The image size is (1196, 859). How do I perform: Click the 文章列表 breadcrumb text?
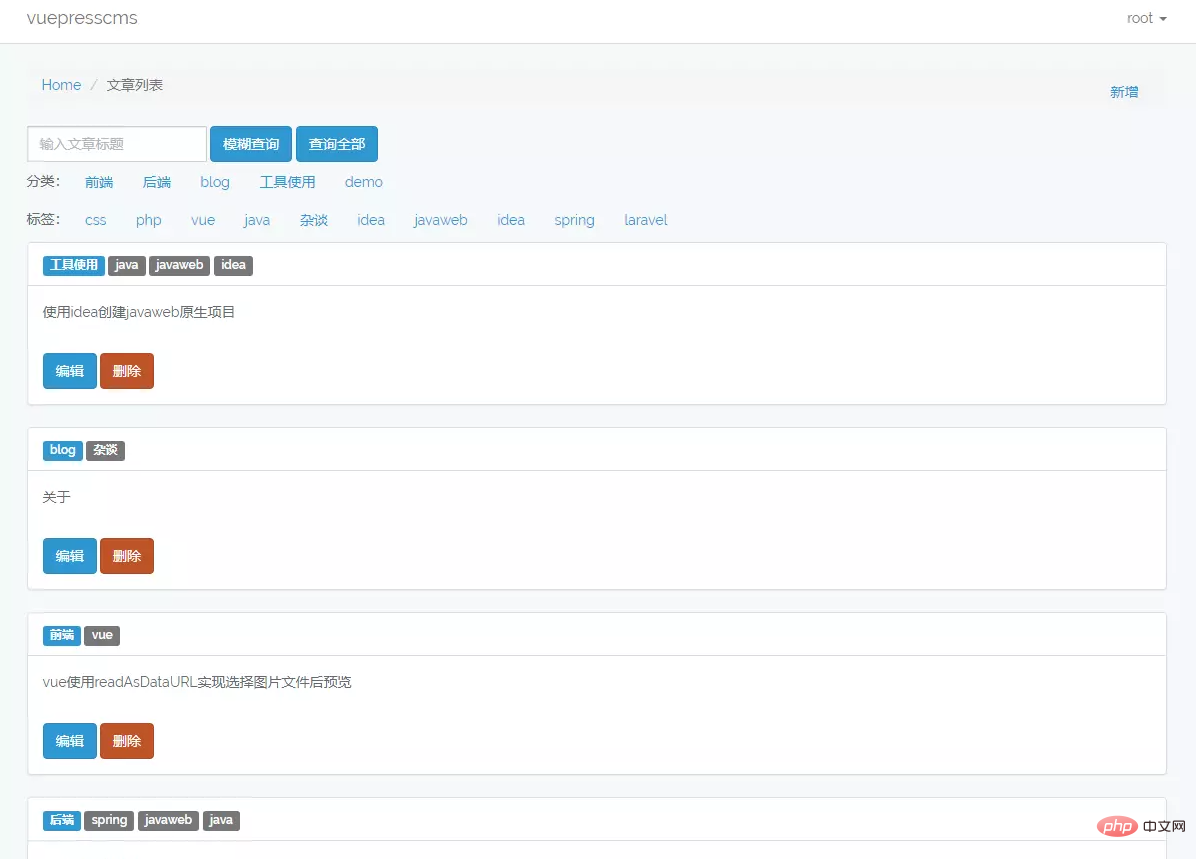pyautogui.click(x=135, y=85)
